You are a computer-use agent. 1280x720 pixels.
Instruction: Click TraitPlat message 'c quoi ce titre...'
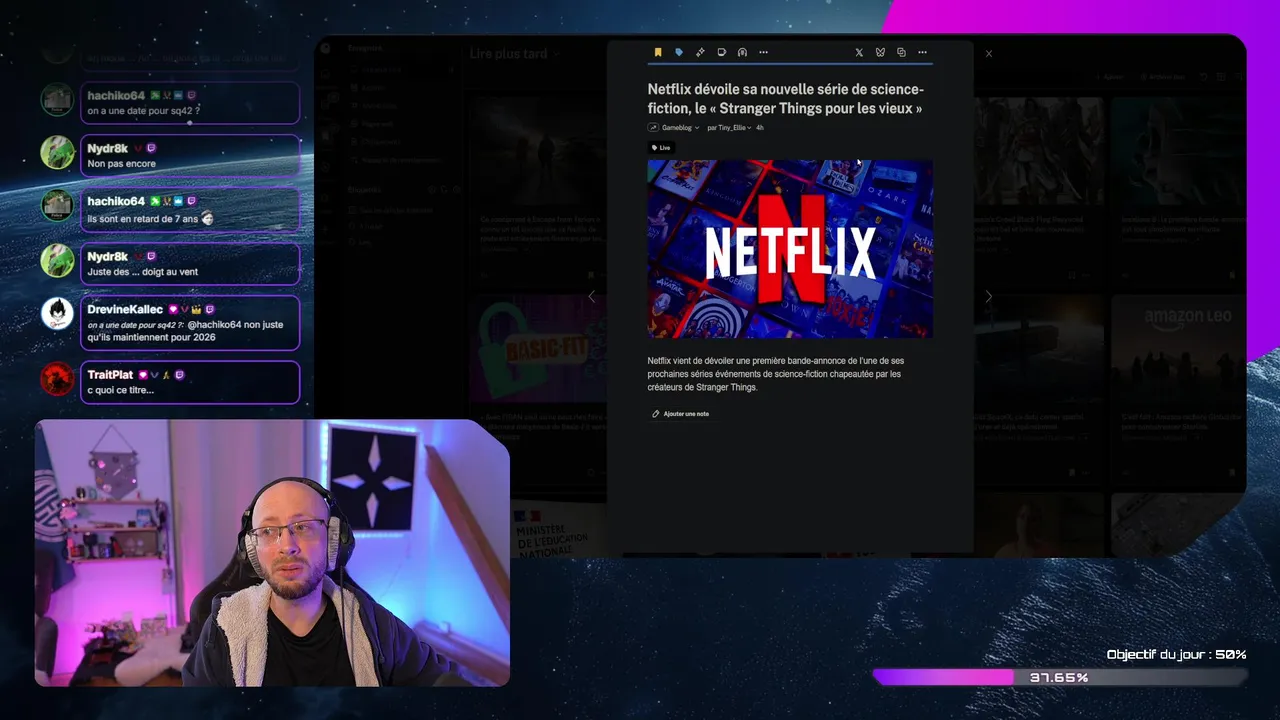120,390
